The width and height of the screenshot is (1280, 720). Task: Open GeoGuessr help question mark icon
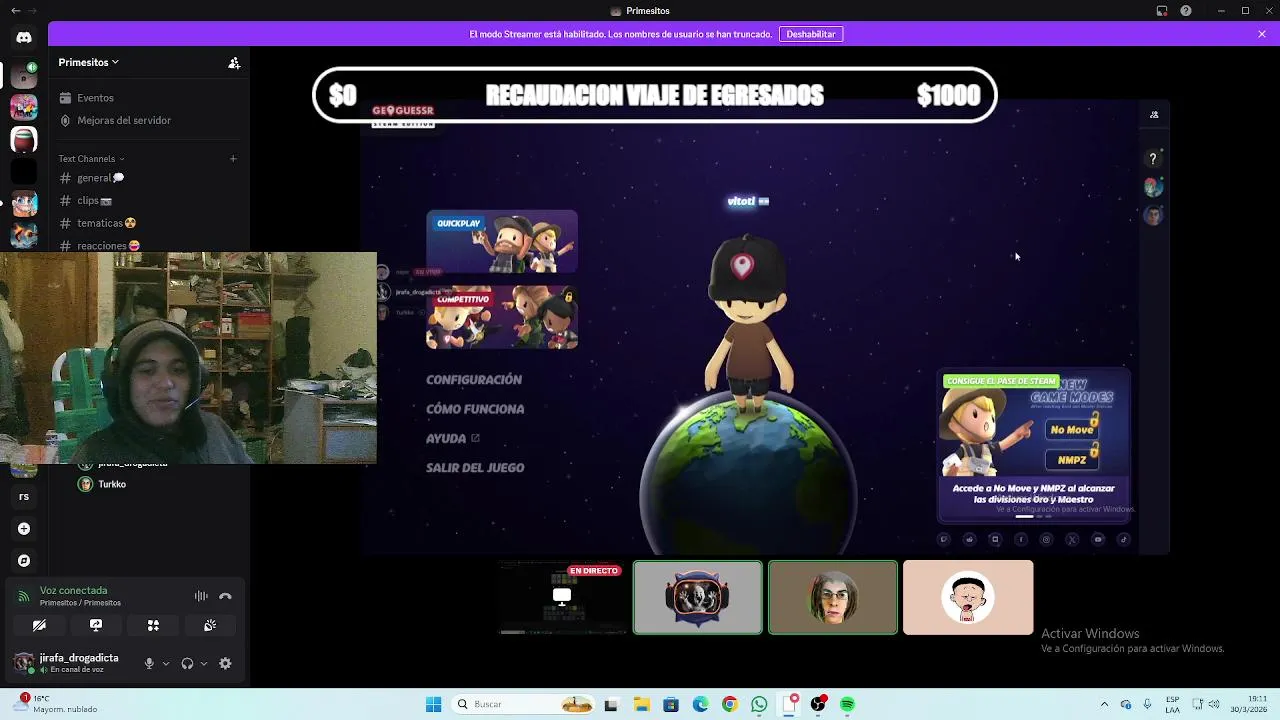pyautogui.click(x=1153, y=159)
